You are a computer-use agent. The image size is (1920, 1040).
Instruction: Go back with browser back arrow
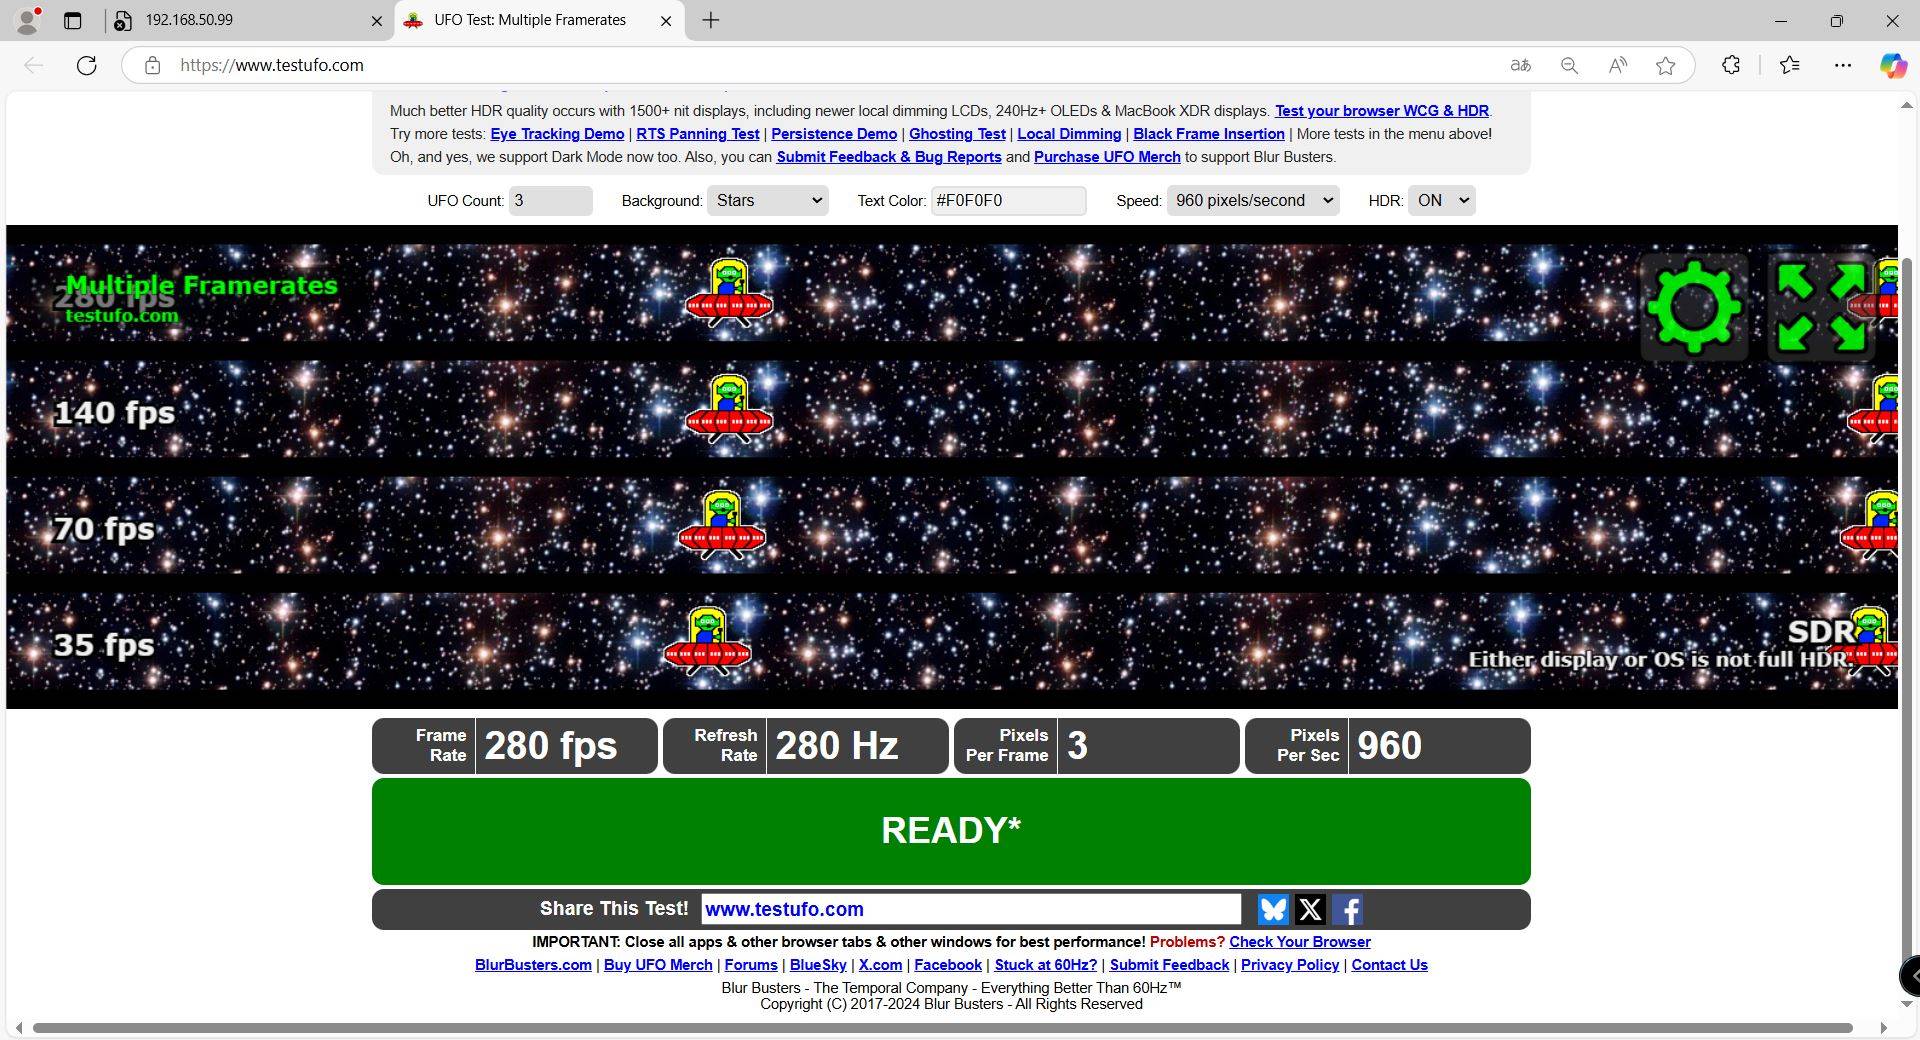(34, 65)
